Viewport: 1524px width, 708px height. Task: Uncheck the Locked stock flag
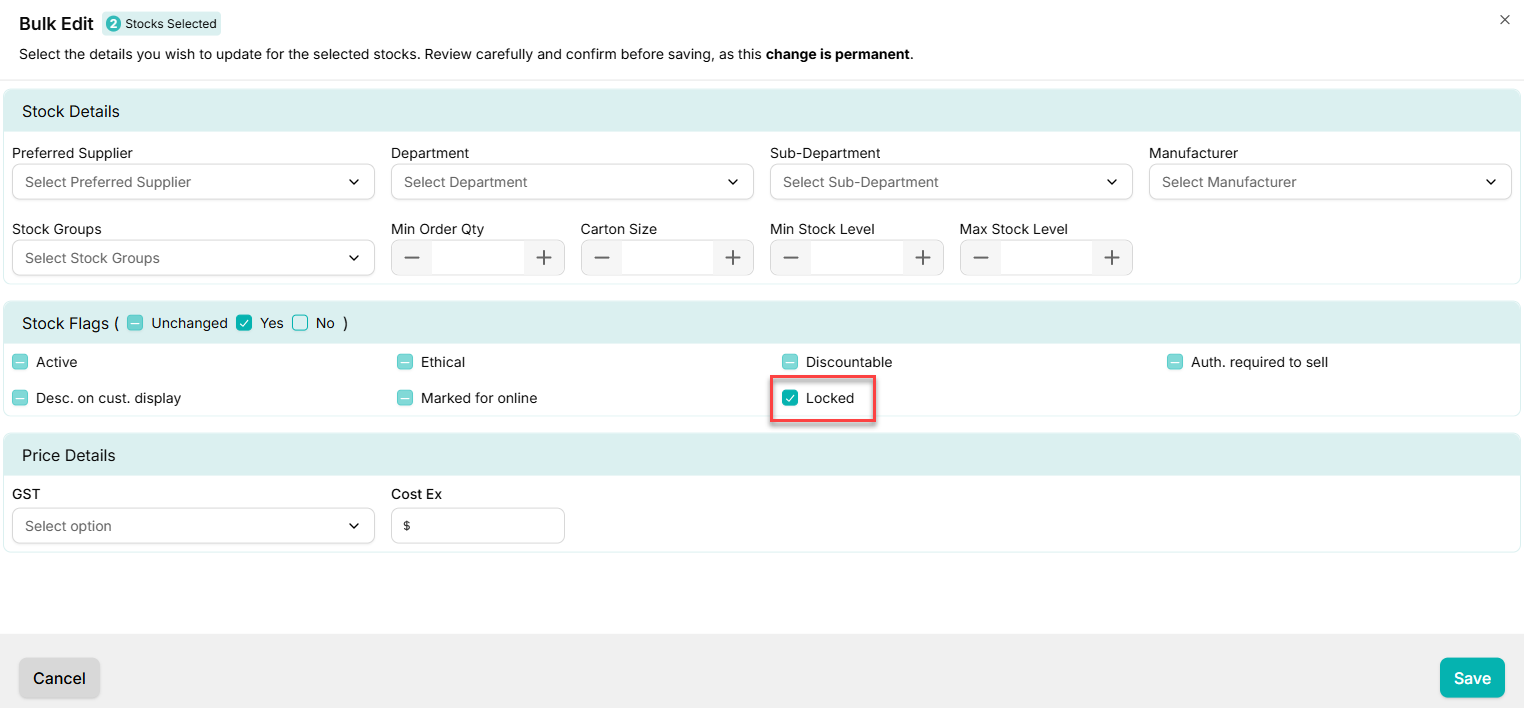click(790, 398)
